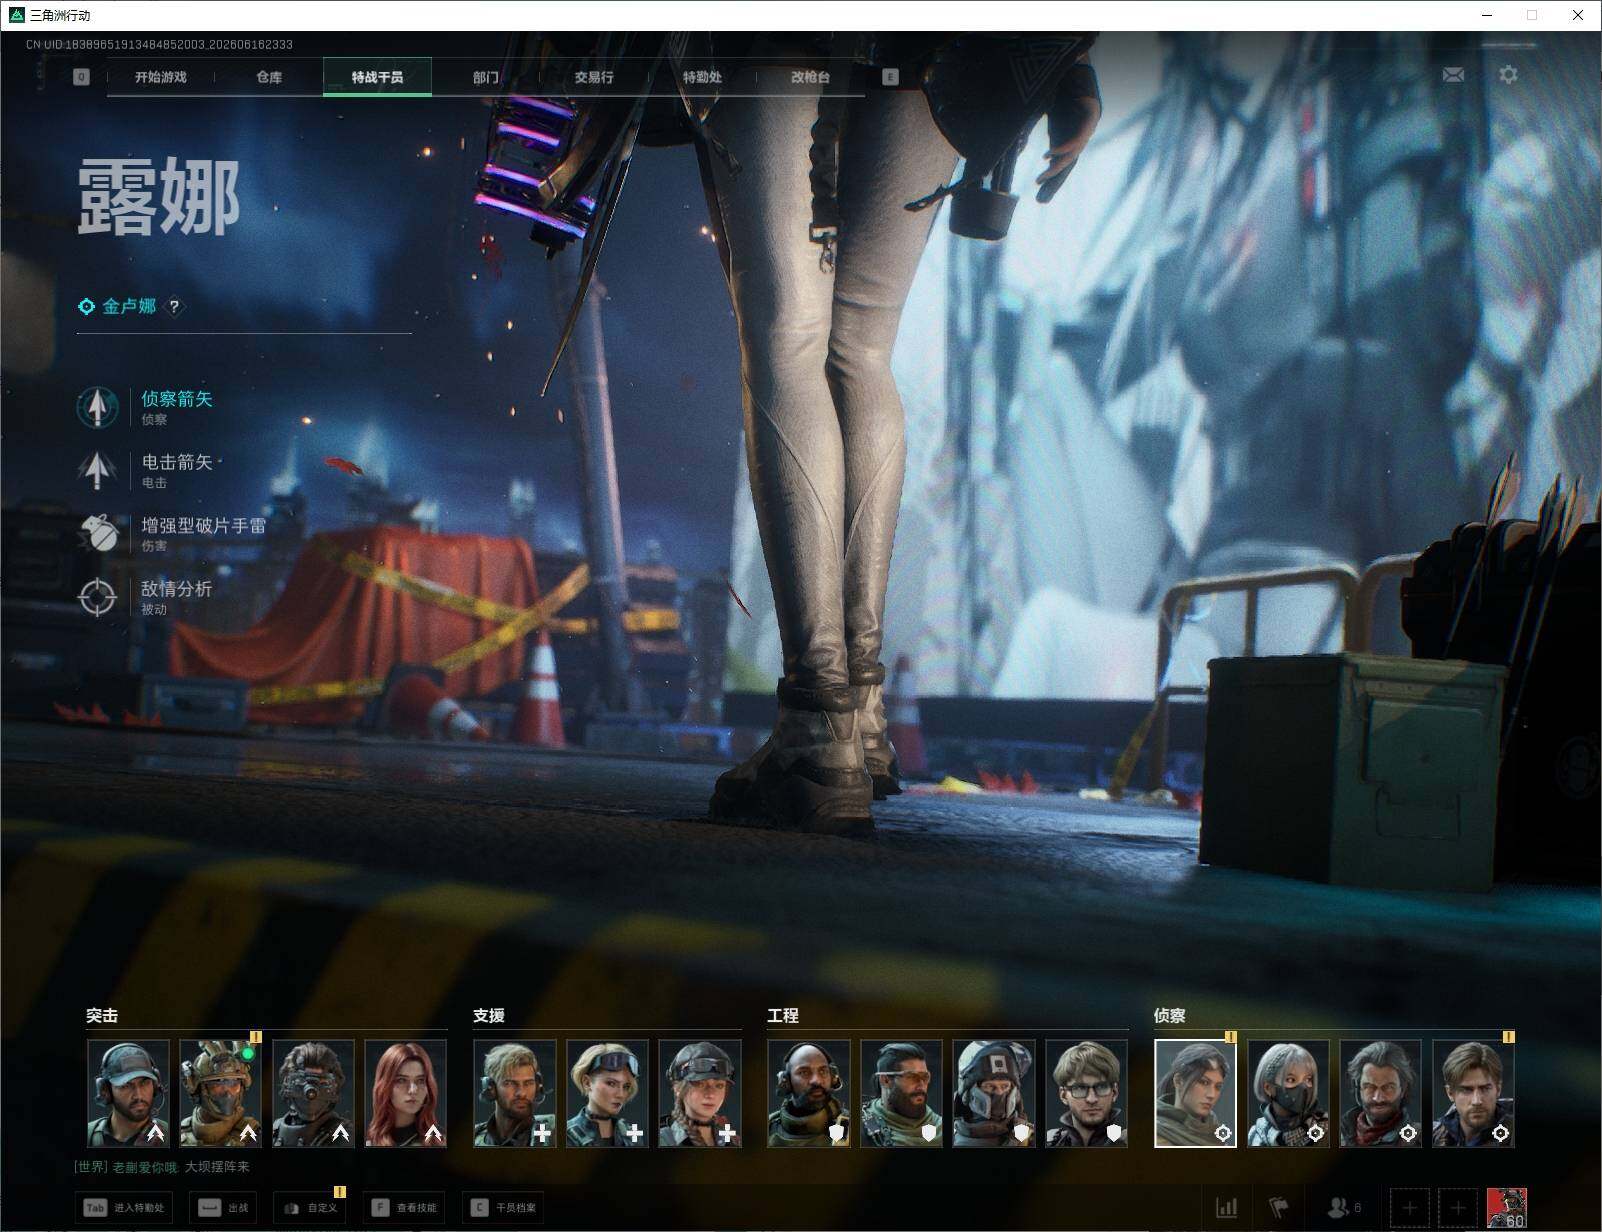Open the 部门 tab

486,77
